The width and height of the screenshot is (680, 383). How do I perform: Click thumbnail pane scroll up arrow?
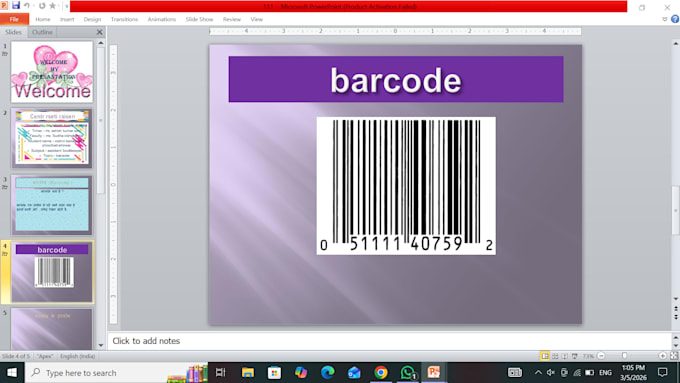101,43
